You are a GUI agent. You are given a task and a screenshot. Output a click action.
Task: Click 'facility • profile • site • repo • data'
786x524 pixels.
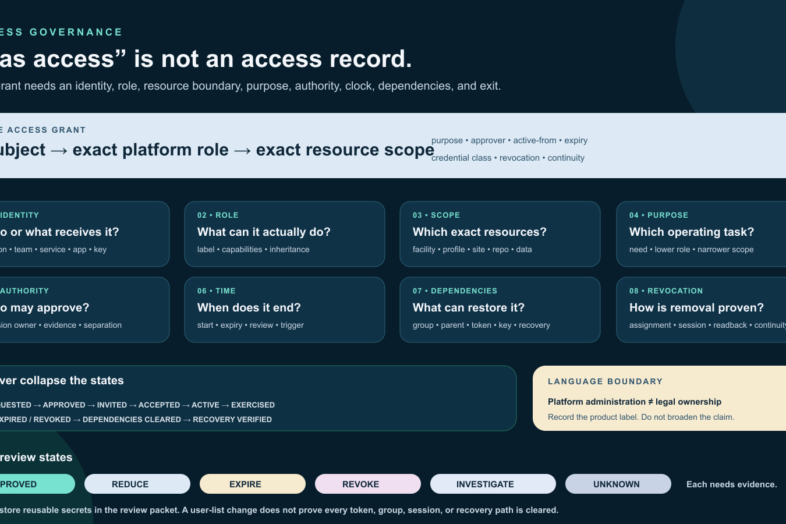(472, 249)
